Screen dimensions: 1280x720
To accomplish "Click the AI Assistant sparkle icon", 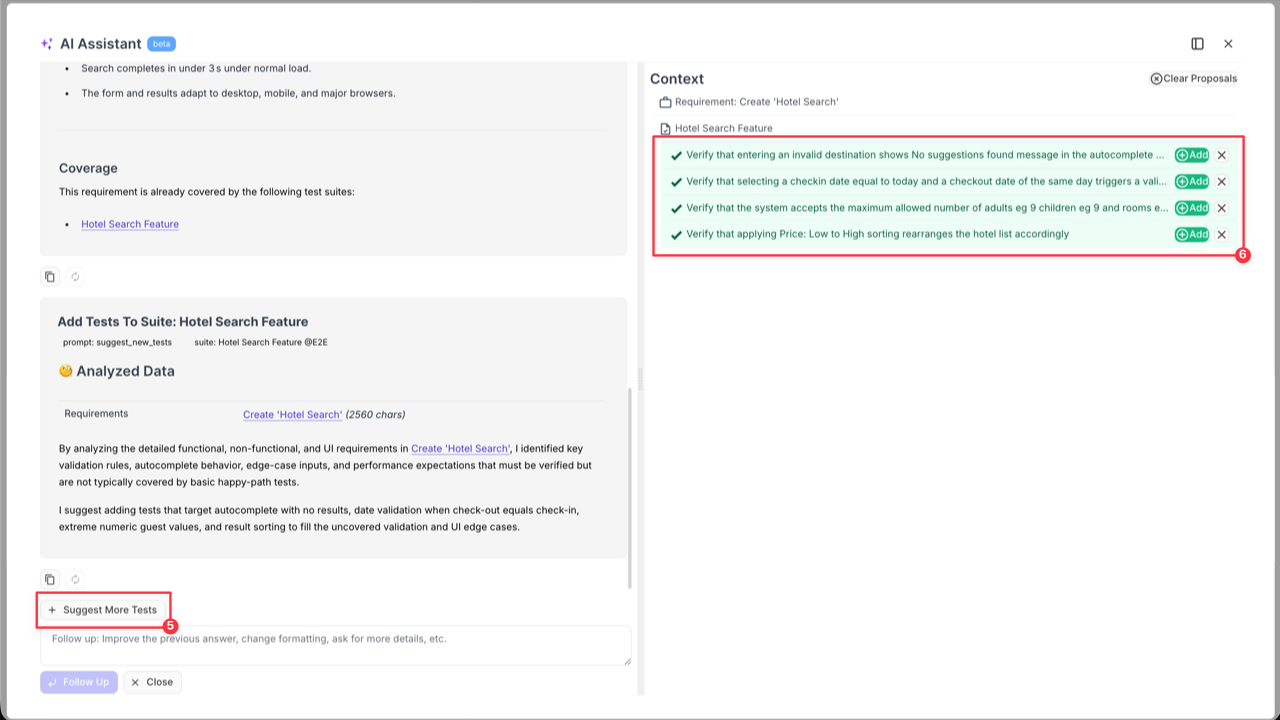I will 44,43.
